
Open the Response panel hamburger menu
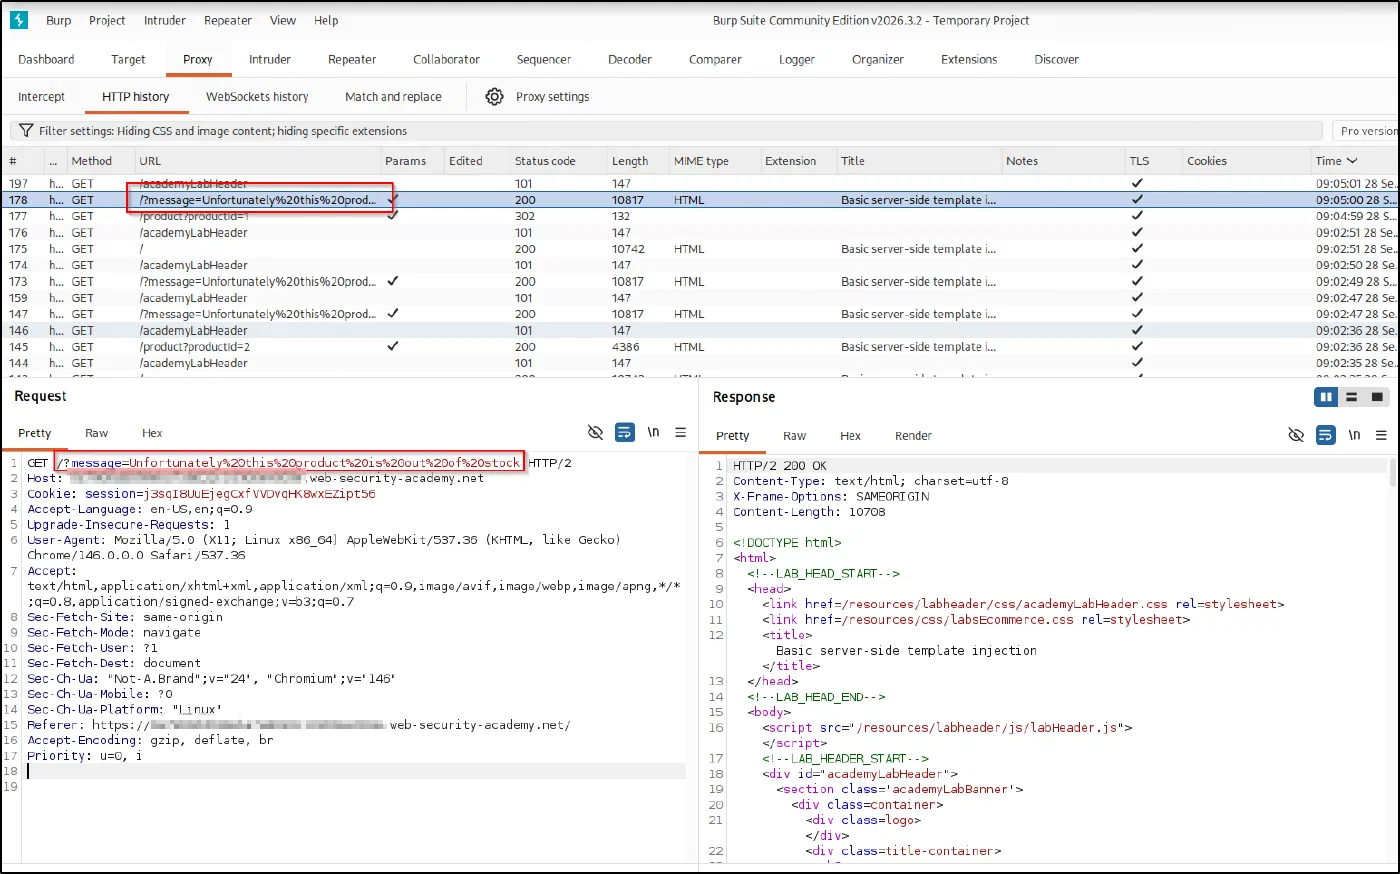click(1381, 435)
